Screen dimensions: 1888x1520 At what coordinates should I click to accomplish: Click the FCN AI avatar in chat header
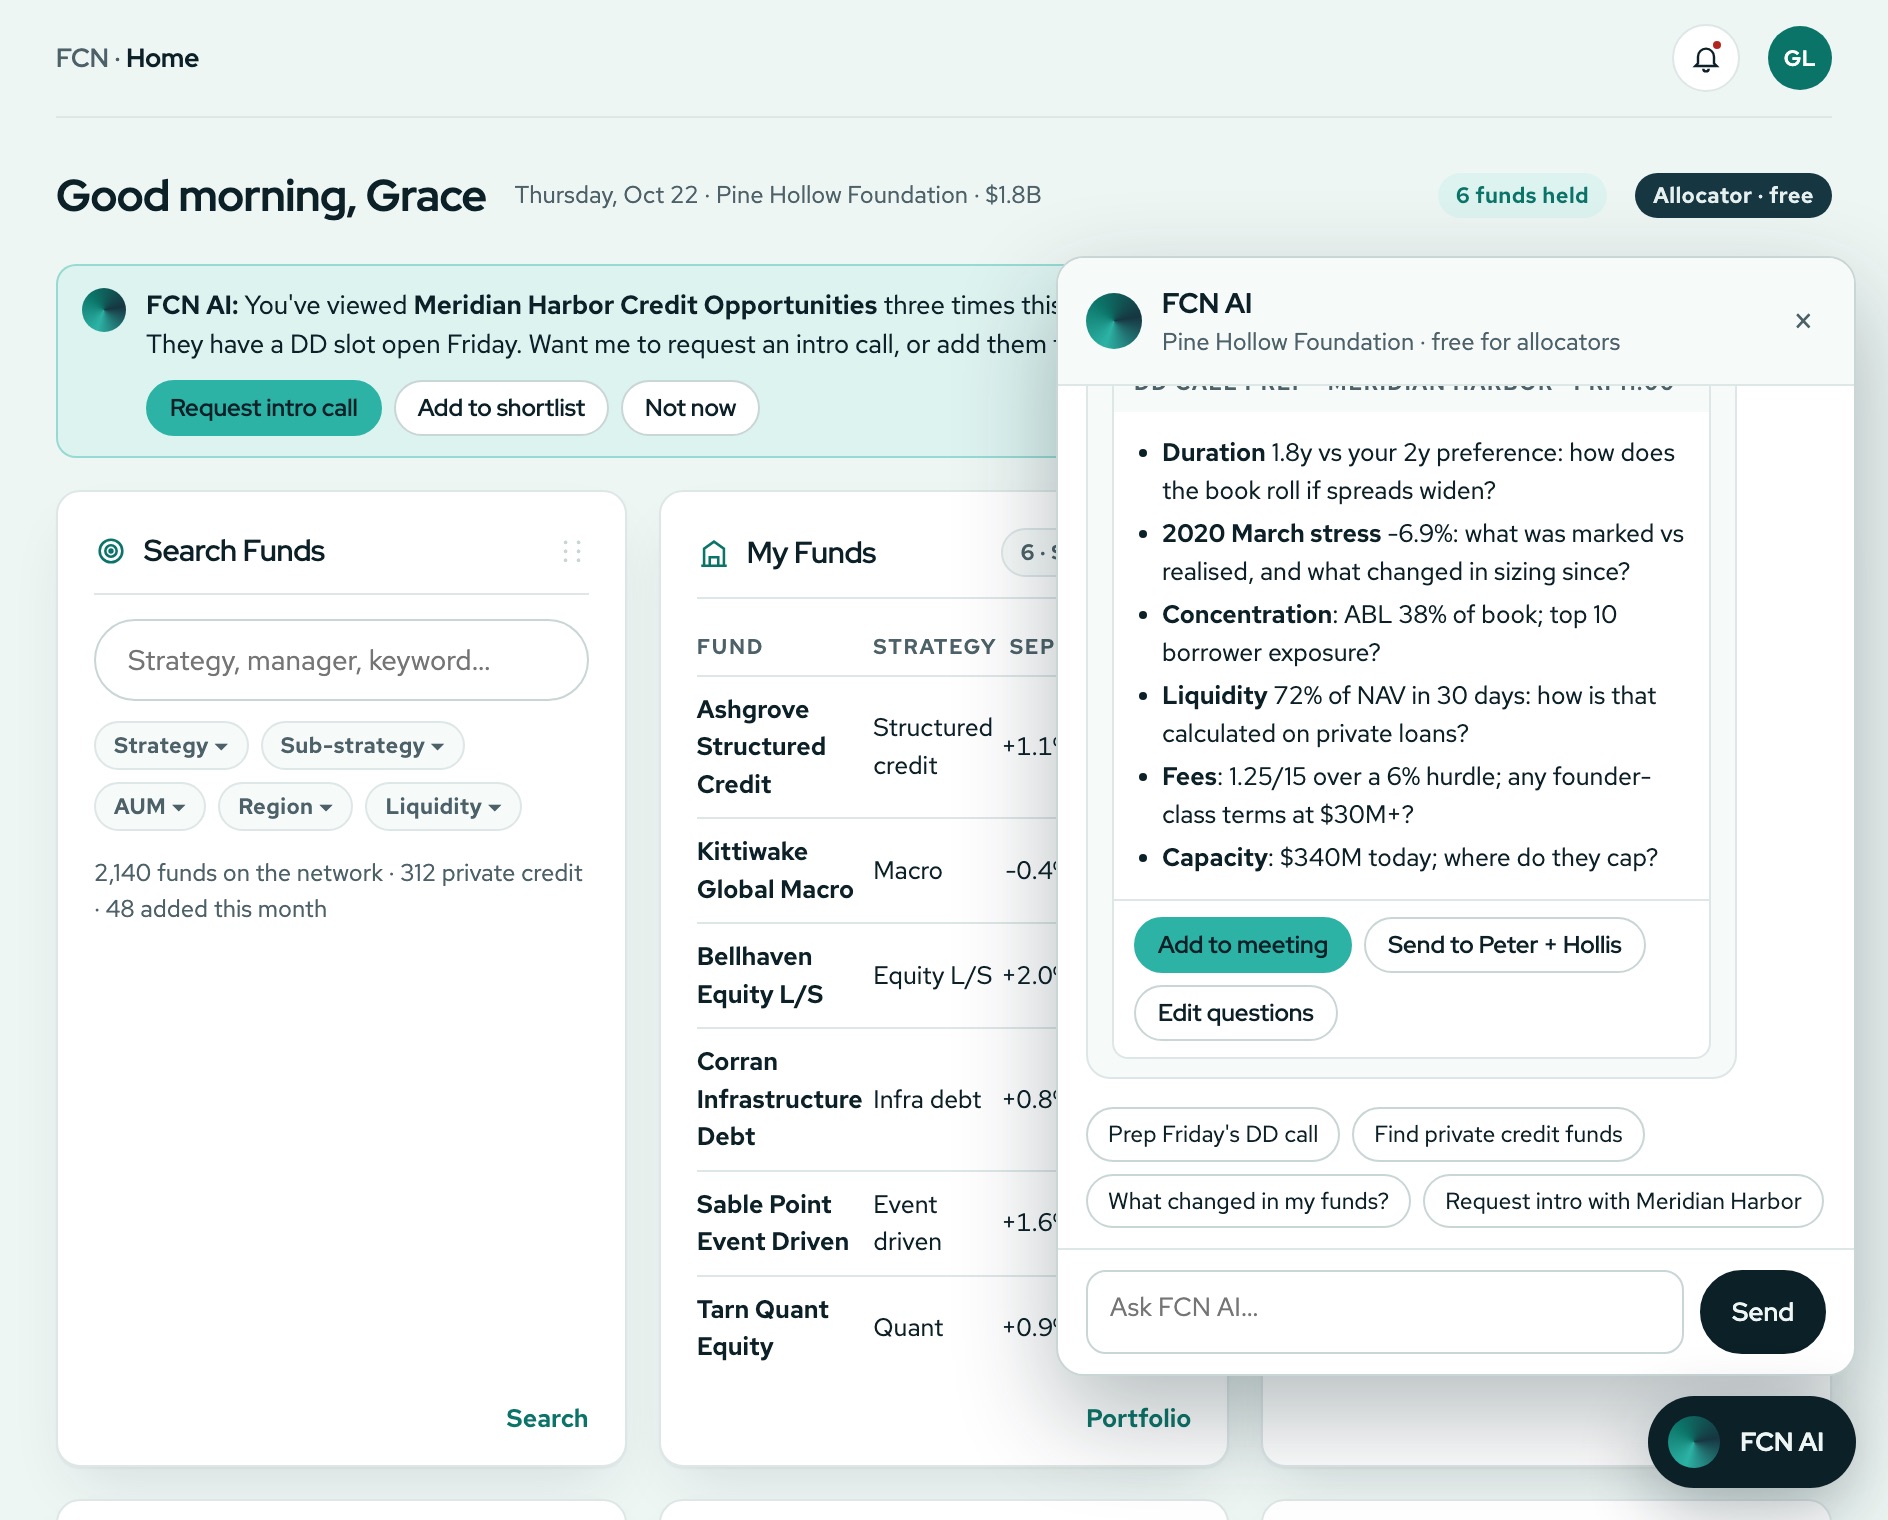click(1114, 321)
